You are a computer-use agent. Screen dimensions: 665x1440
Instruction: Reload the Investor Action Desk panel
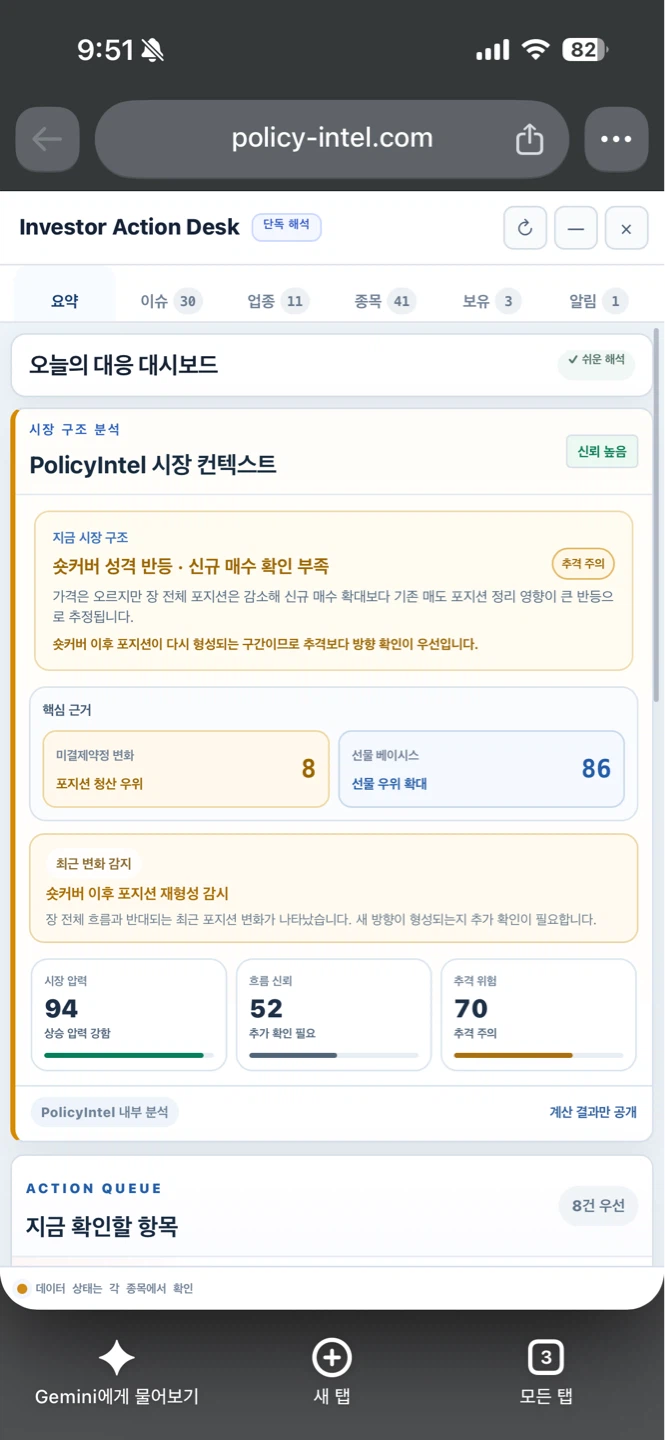point(525,228)
